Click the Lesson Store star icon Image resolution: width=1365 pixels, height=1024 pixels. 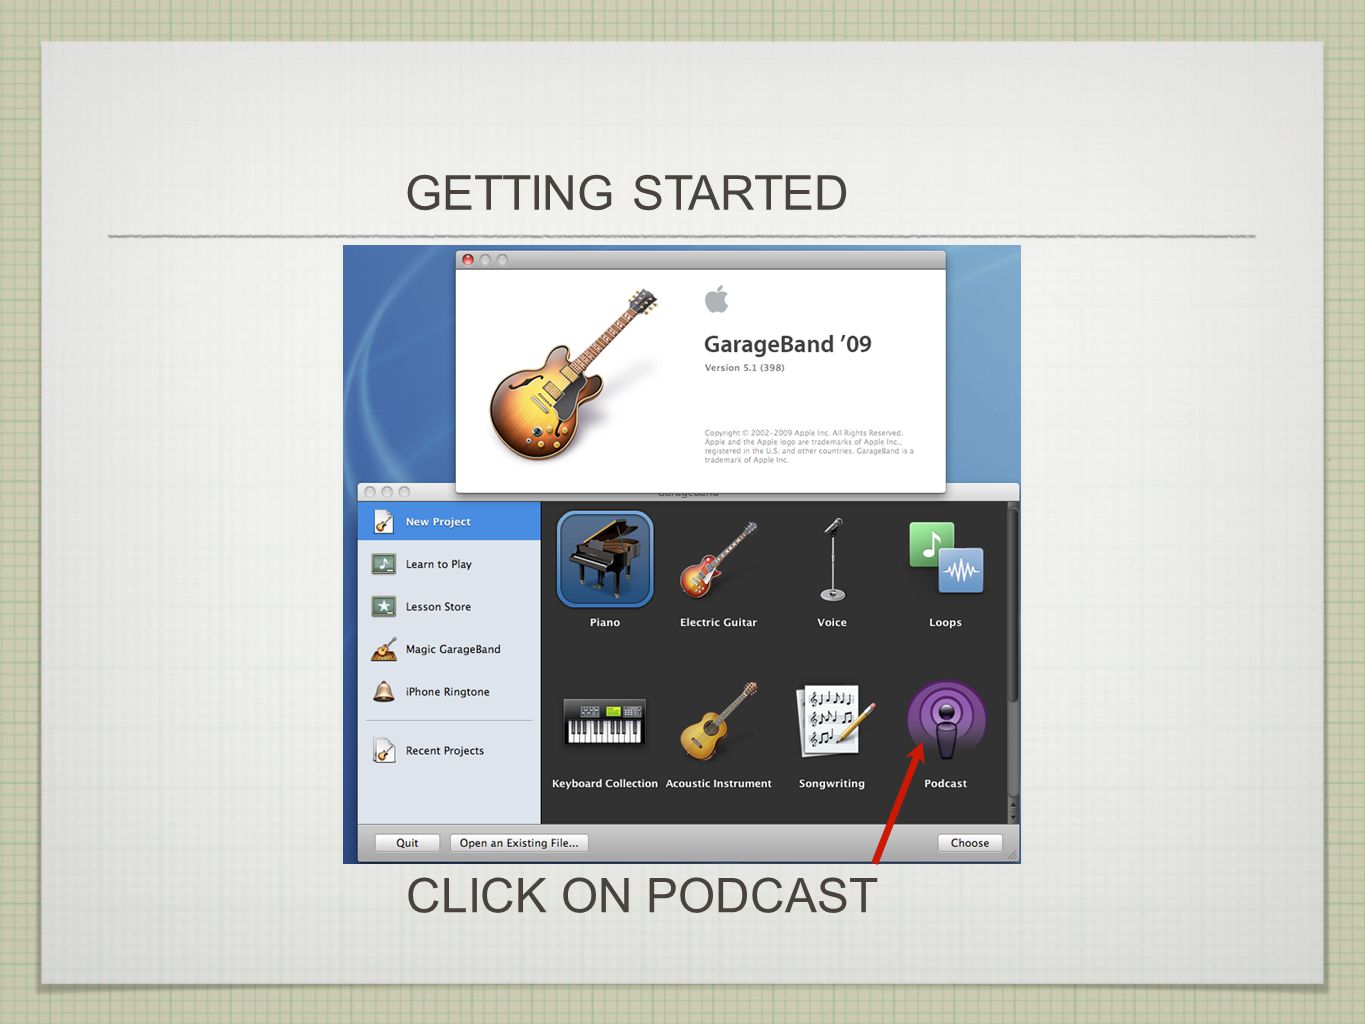pos(384,606)
